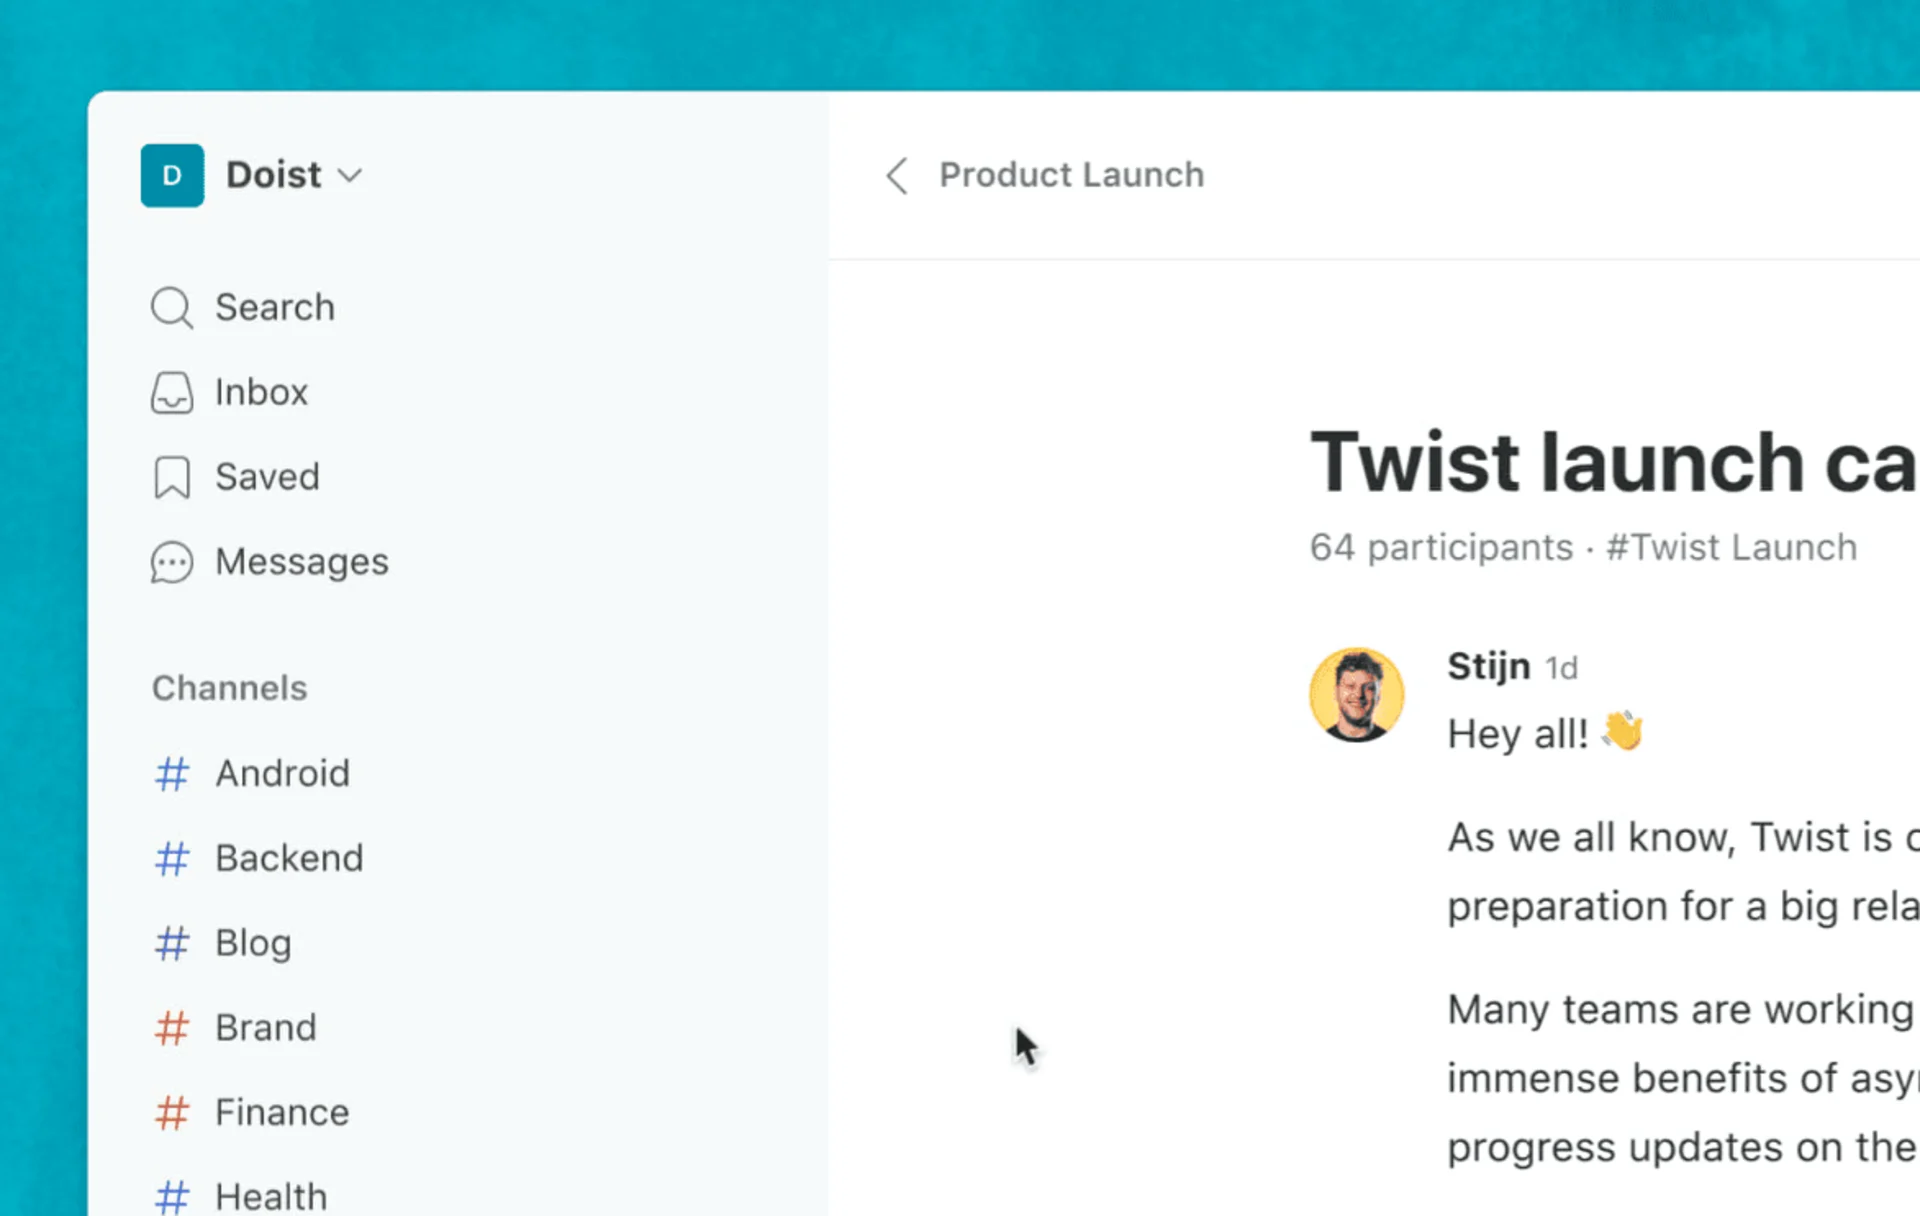
Task: Click the Product Launch header label
Action: click(x=1071, y=175)
